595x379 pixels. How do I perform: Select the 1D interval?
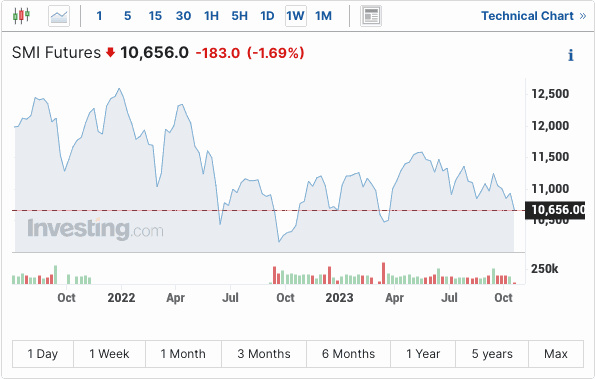tap(267, 16)
